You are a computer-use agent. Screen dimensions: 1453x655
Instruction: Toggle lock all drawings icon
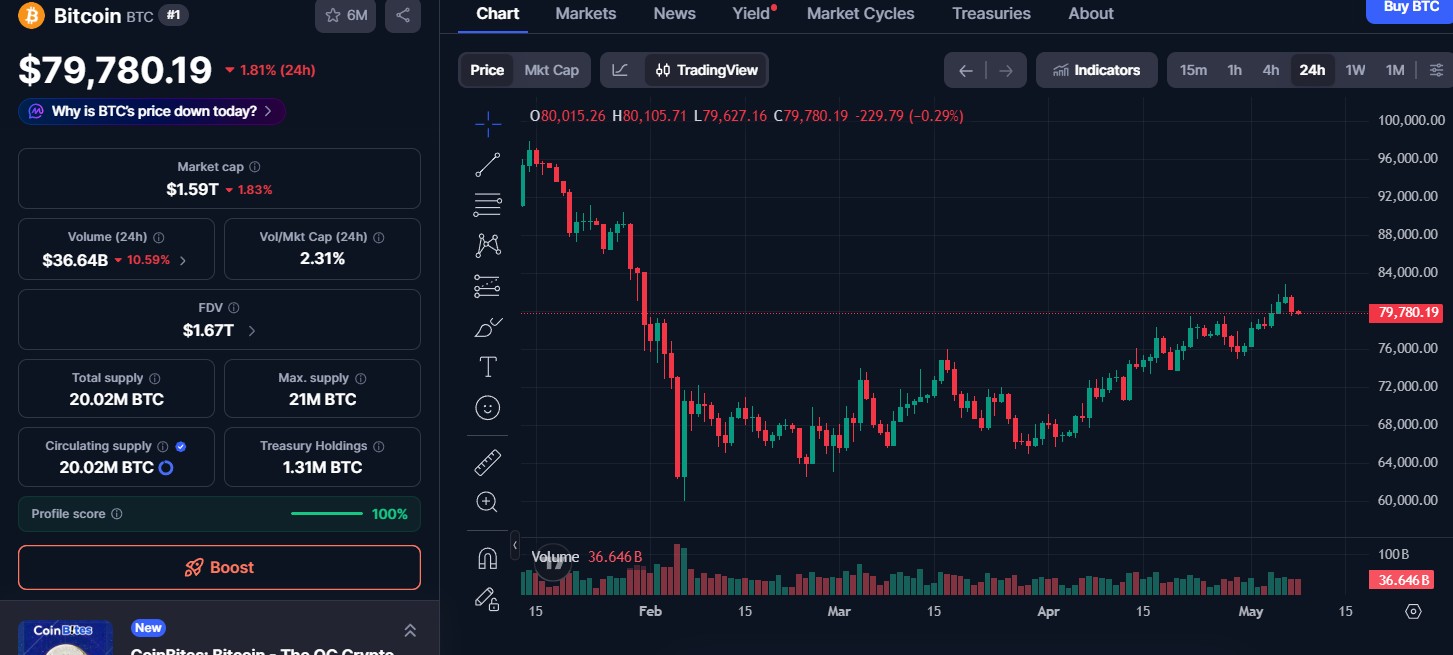click(x=488, y=599)
